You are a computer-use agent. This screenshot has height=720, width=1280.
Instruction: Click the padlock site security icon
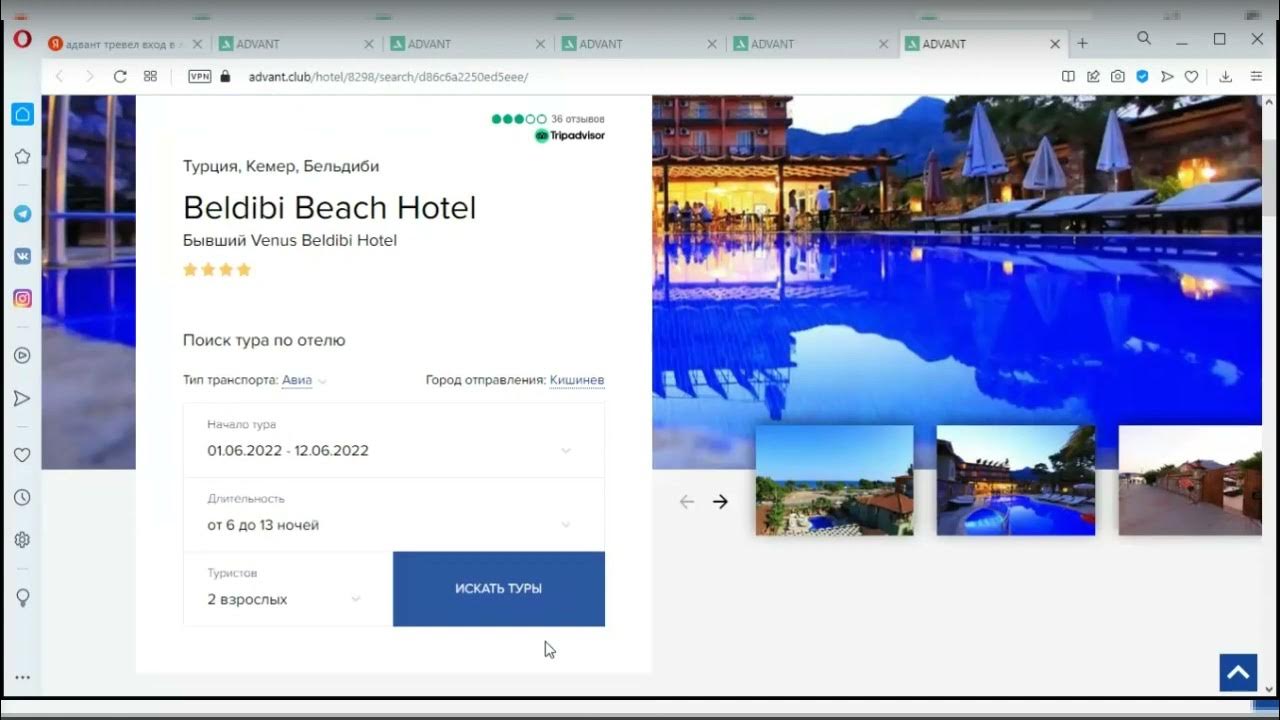pyautogui.click(x=225, y=76)
